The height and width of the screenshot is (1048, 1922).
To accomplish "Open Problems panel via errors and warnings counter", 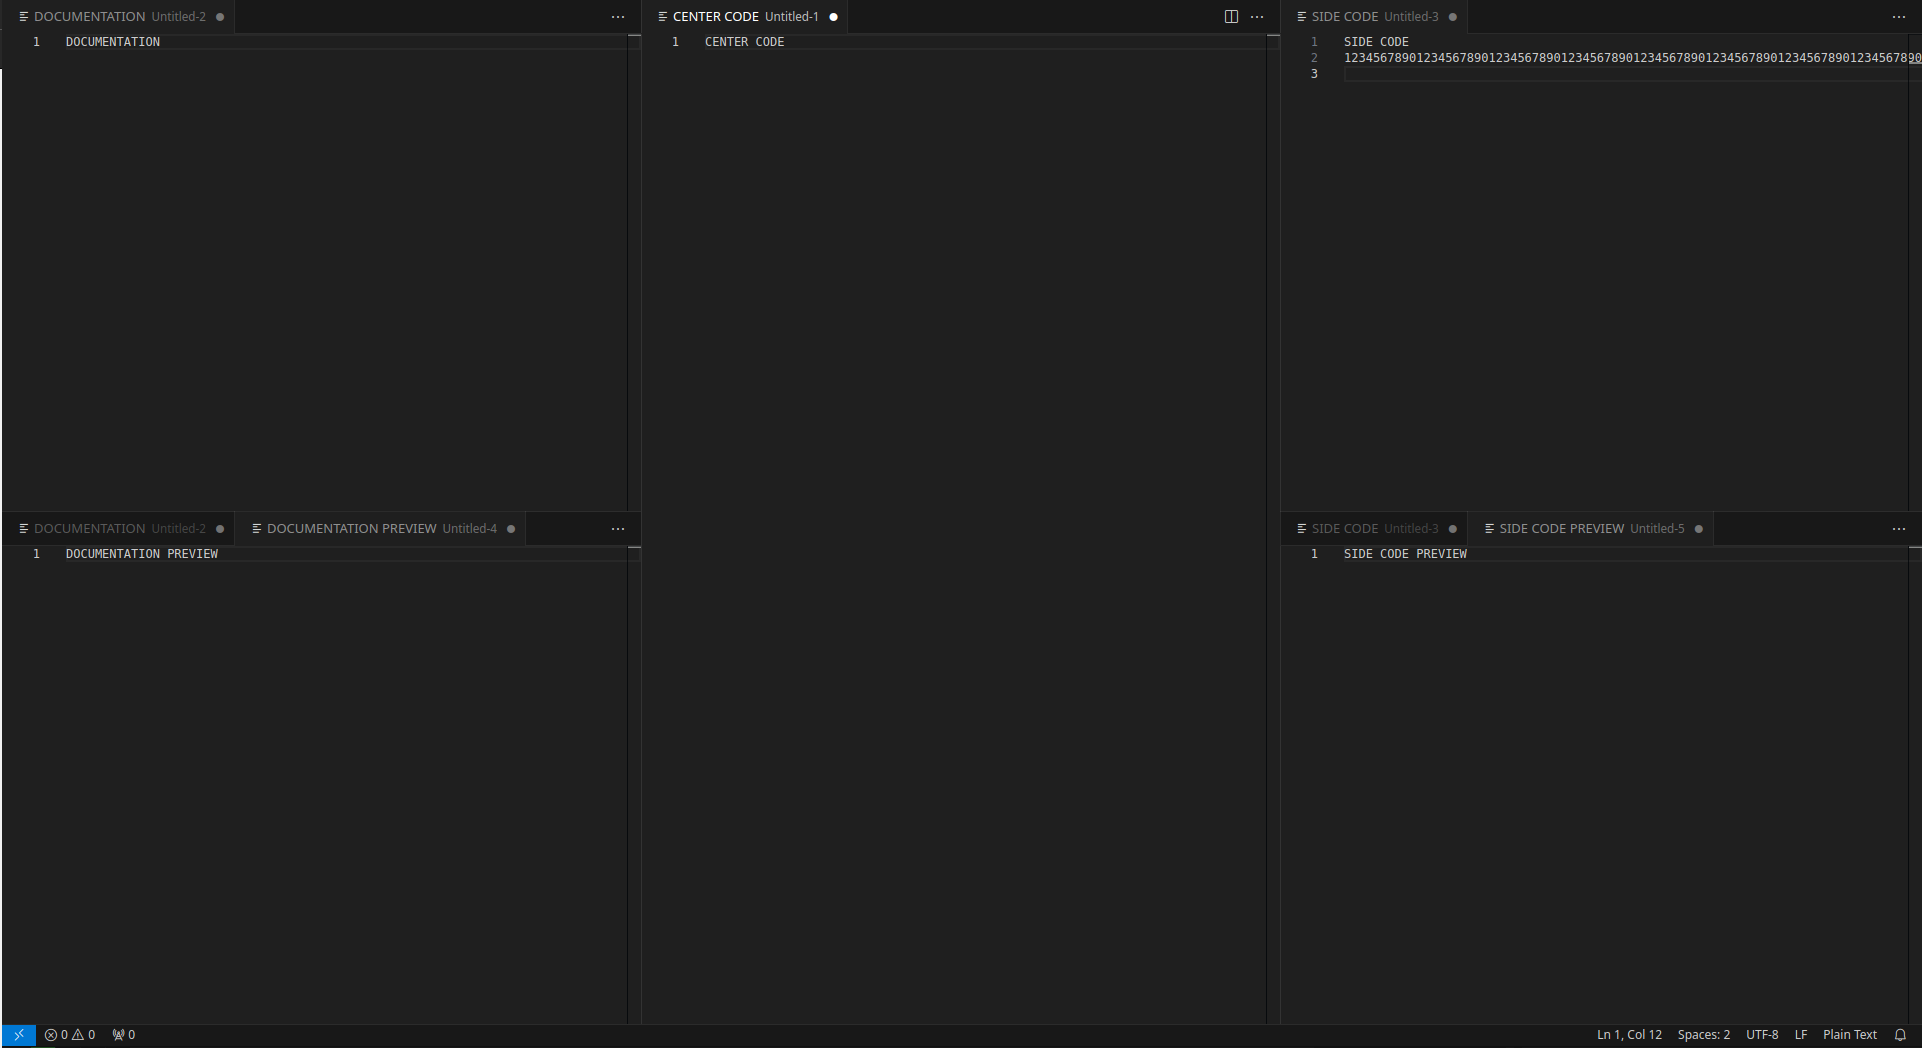I will [69, 1035].
